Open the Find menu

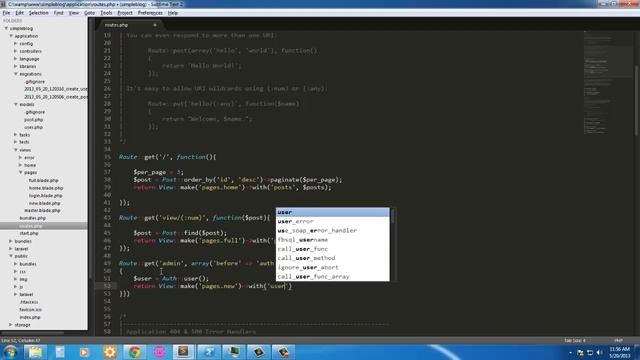click(x=58, y=13)
